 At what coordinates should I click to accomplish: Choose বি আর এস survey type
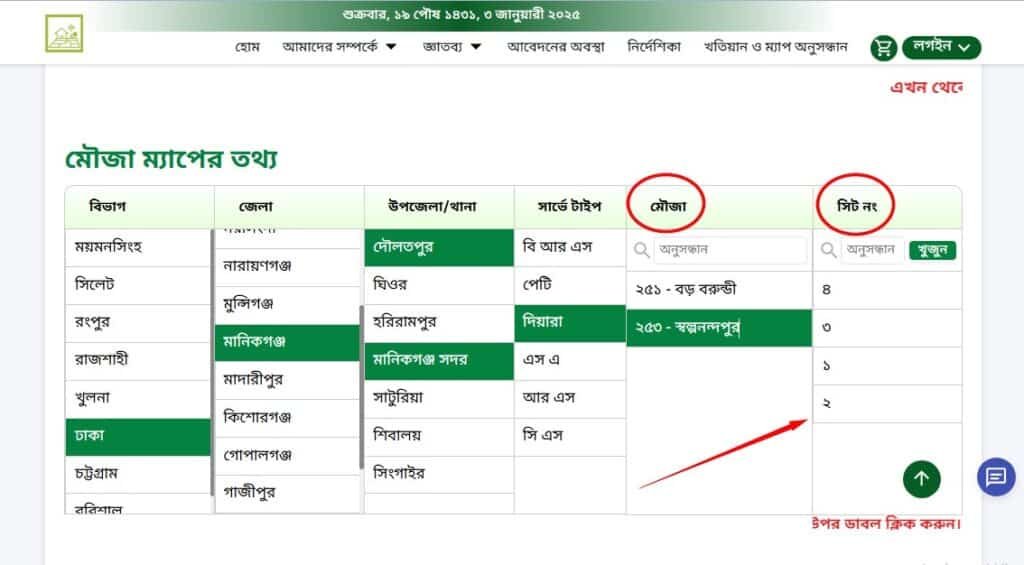coord(570,247)
